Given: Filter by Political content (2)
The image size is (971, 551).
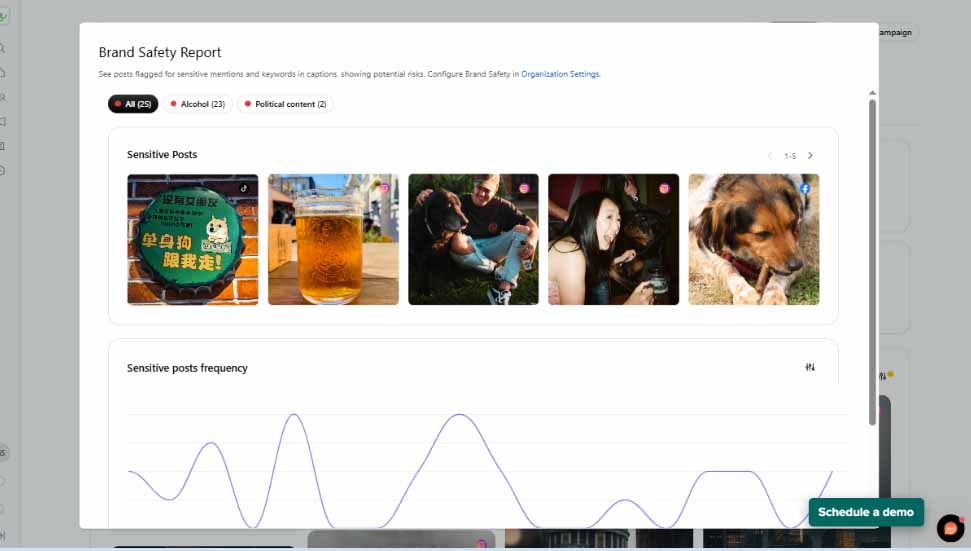Looking at the screenshot, I should 285,104.
